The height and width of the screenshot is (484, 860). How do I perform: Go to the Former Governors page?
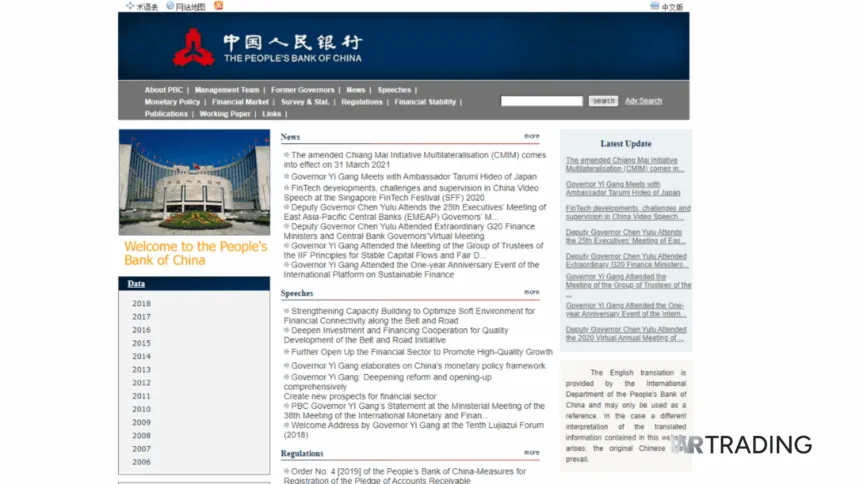click(302, 90)
